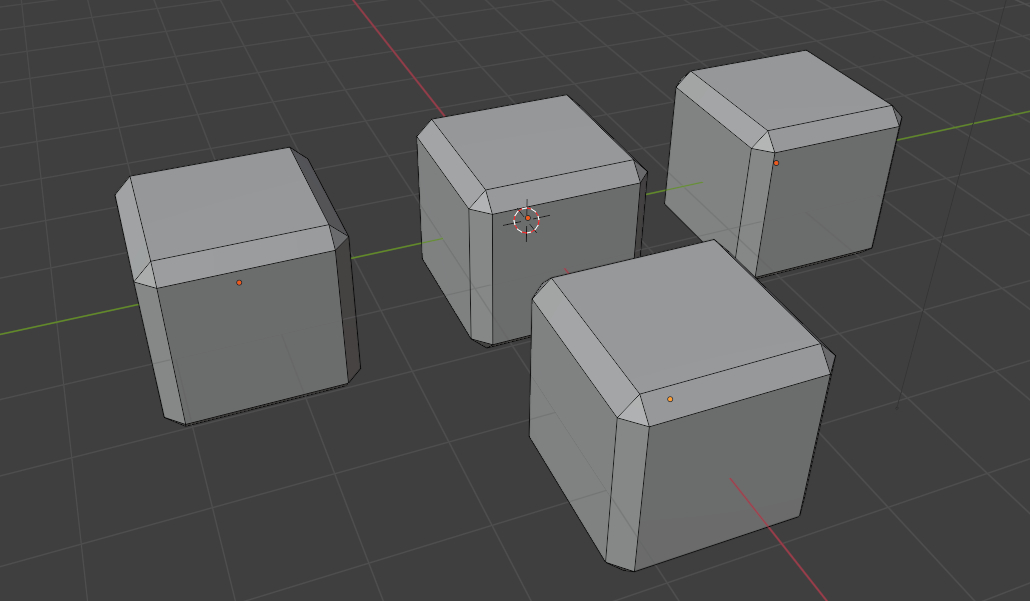The height and width of the screenshot is (601, 1030).
Task: Click the origin dot on the leftmost cube
Action: pyautogui.click(x=239, y=282)
